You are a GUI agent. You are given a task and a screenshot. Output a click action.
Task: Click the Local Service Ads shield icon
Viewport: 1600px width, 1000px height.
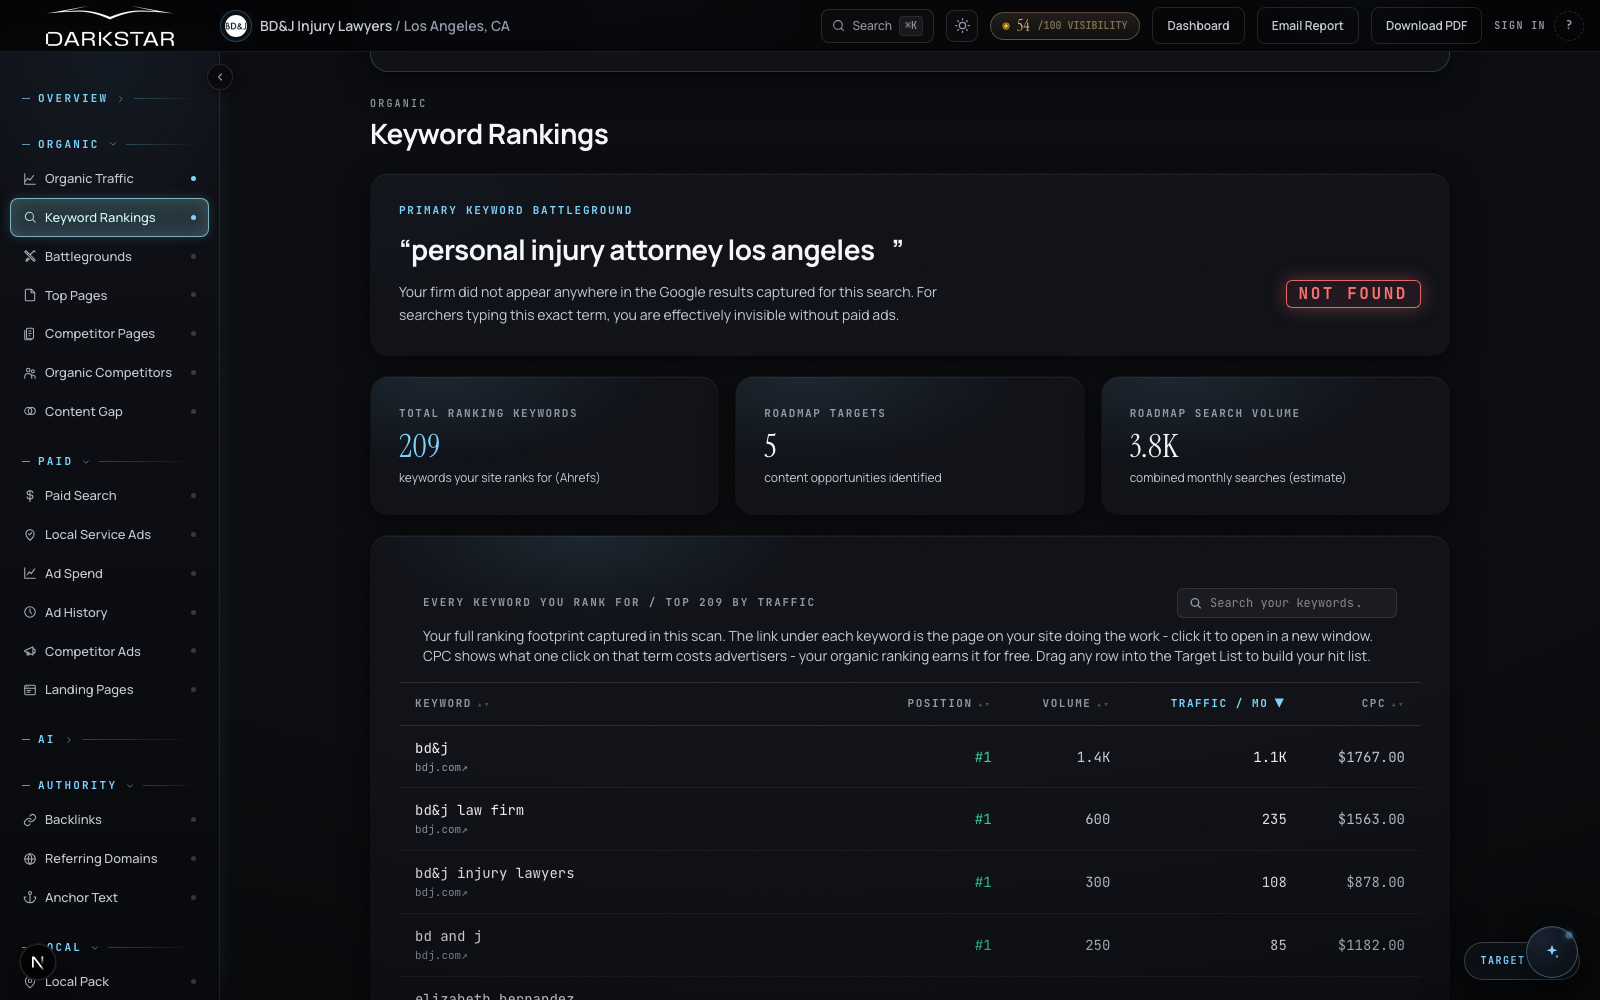[x=30, y=535]
